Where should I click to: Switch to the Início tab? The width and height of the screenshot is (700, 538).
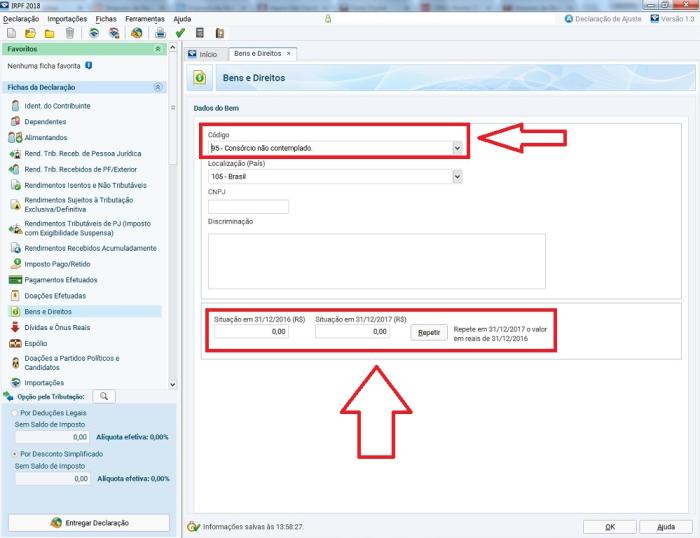(x=204, y=53)
